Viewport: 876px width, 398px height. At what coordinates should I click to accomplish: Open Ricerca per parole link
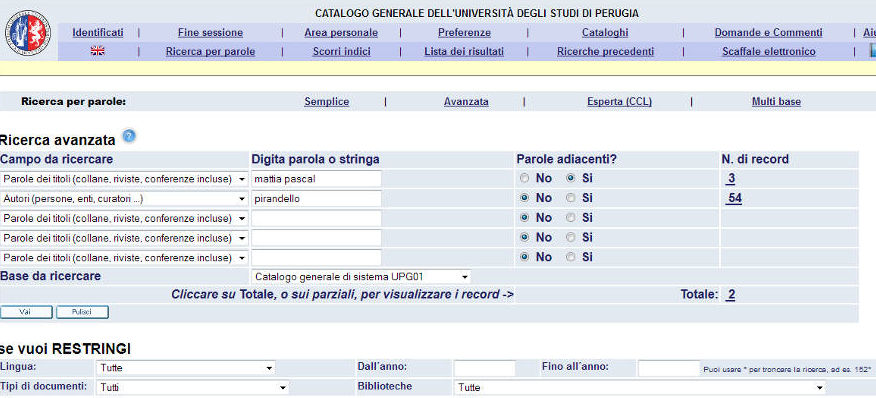pyautogui.click(x=211, y=51)
